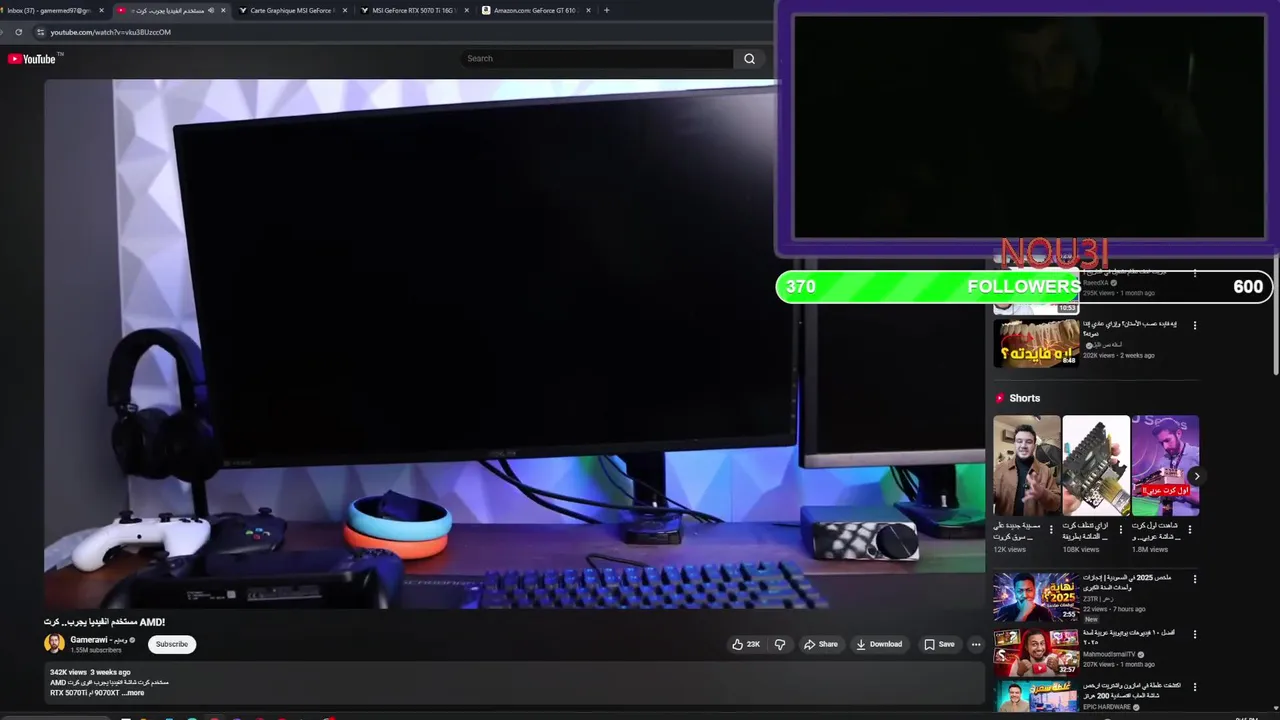Open options for the 108K views Short
Screen dimensions: 1280x720
pos(1120,529)
